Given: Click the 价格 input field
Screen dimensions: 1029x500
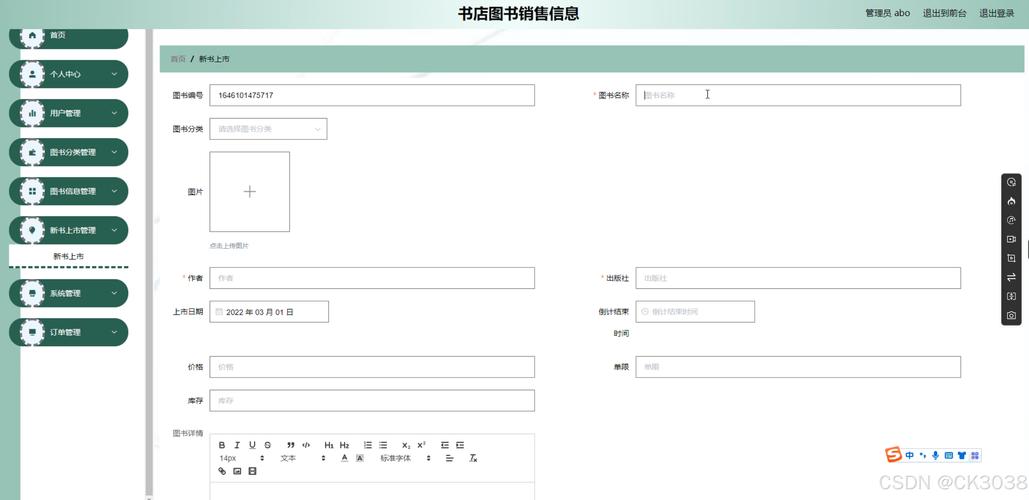Looking at the screenshot, I should [372, 367].
